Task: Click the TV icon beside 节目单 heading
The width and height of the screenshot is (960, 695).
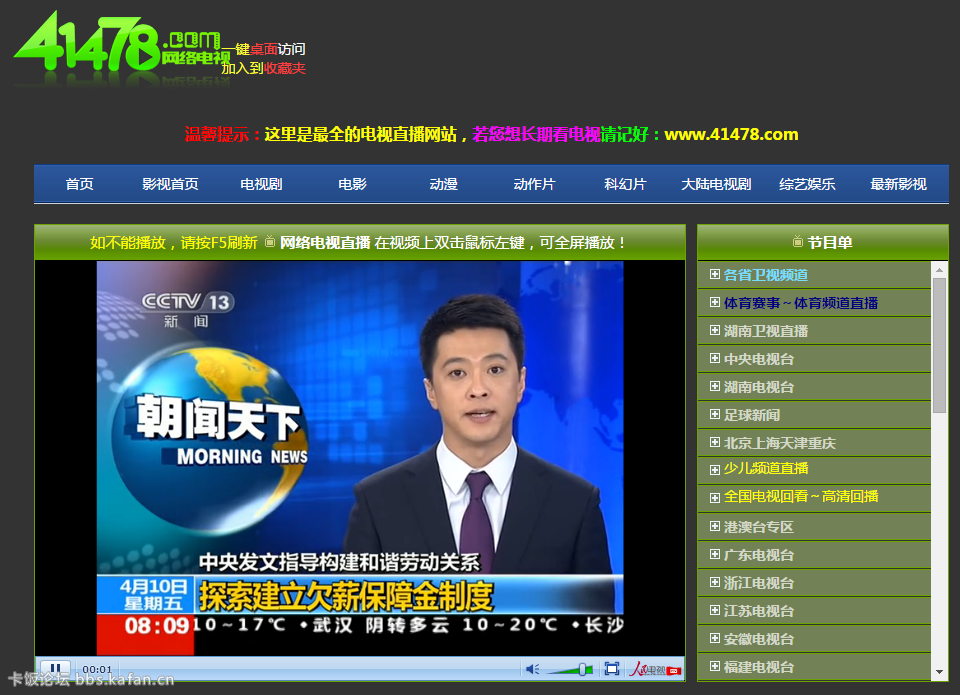Action: [x=797, y=242]
